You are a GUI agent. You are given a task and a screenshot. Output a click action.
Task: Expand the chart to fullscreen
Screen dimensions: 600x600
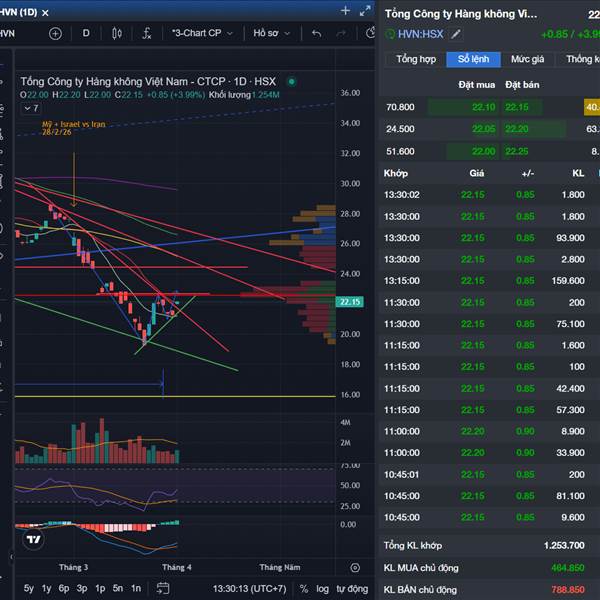(x=365, y=11)
